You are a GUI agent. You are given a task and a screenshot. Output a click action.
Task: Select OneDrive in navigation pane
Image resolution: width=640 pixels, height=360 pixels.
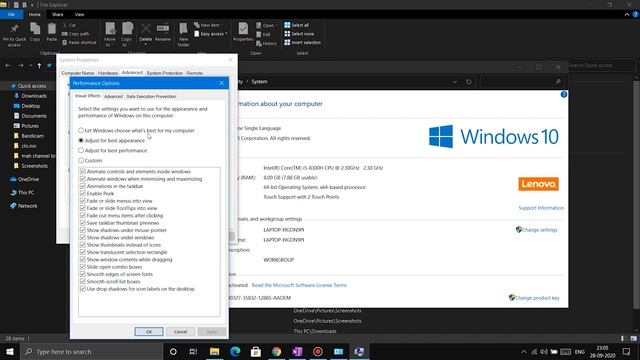[24, 179]
